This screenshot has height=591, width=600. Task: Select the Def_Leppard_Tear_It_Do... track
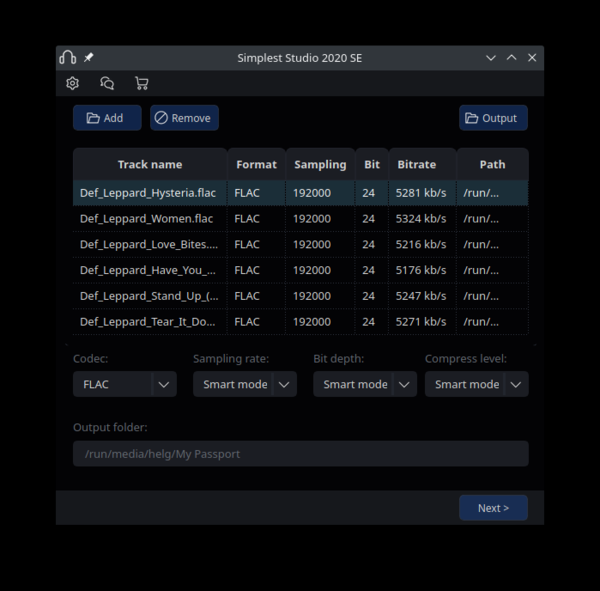click(x=148, y=322)
